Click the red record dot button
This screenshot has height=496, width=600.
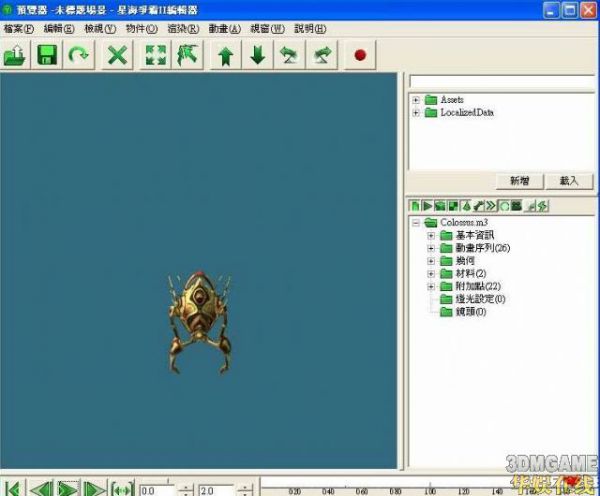tap(360, 55)
